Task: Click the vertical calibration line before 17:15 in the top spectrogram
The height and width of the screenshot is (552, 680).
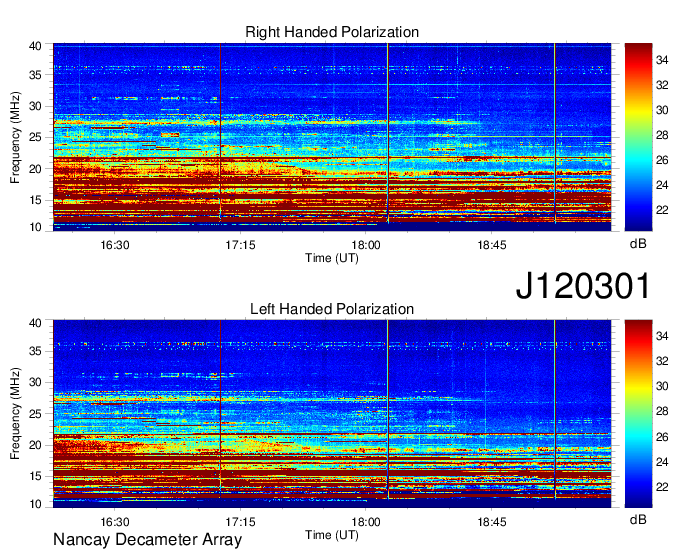Action: tap(220, 133)
